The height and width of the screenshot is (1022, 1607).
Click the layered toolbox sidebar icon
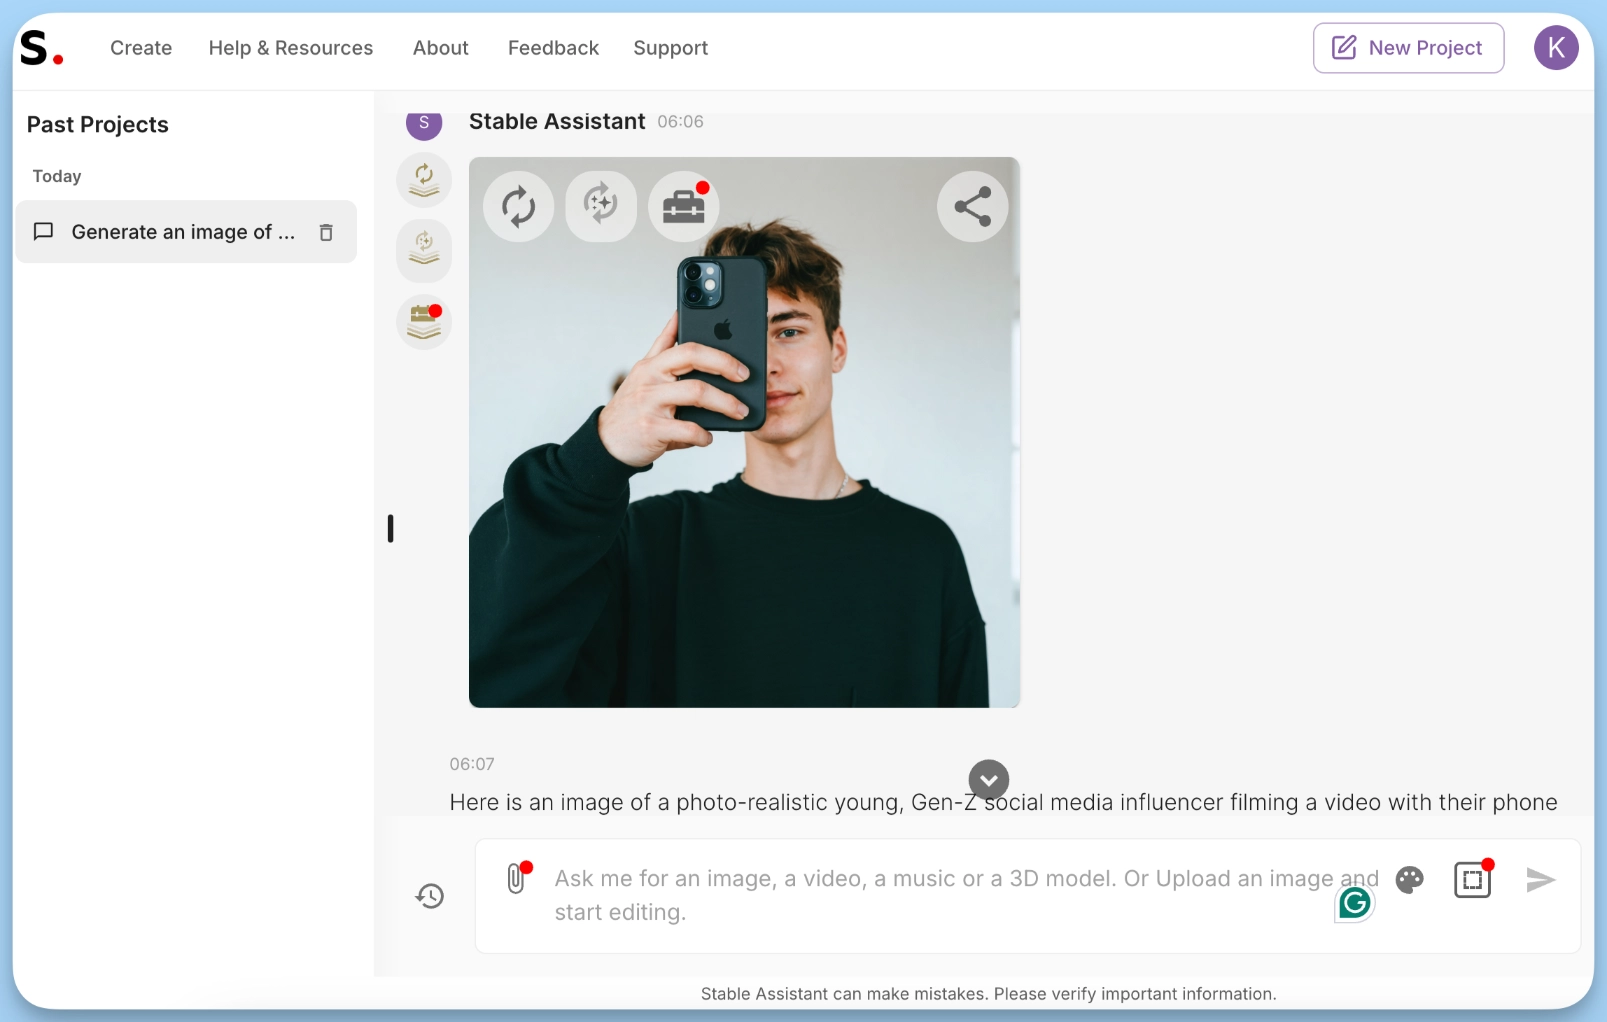pos(424,322)
